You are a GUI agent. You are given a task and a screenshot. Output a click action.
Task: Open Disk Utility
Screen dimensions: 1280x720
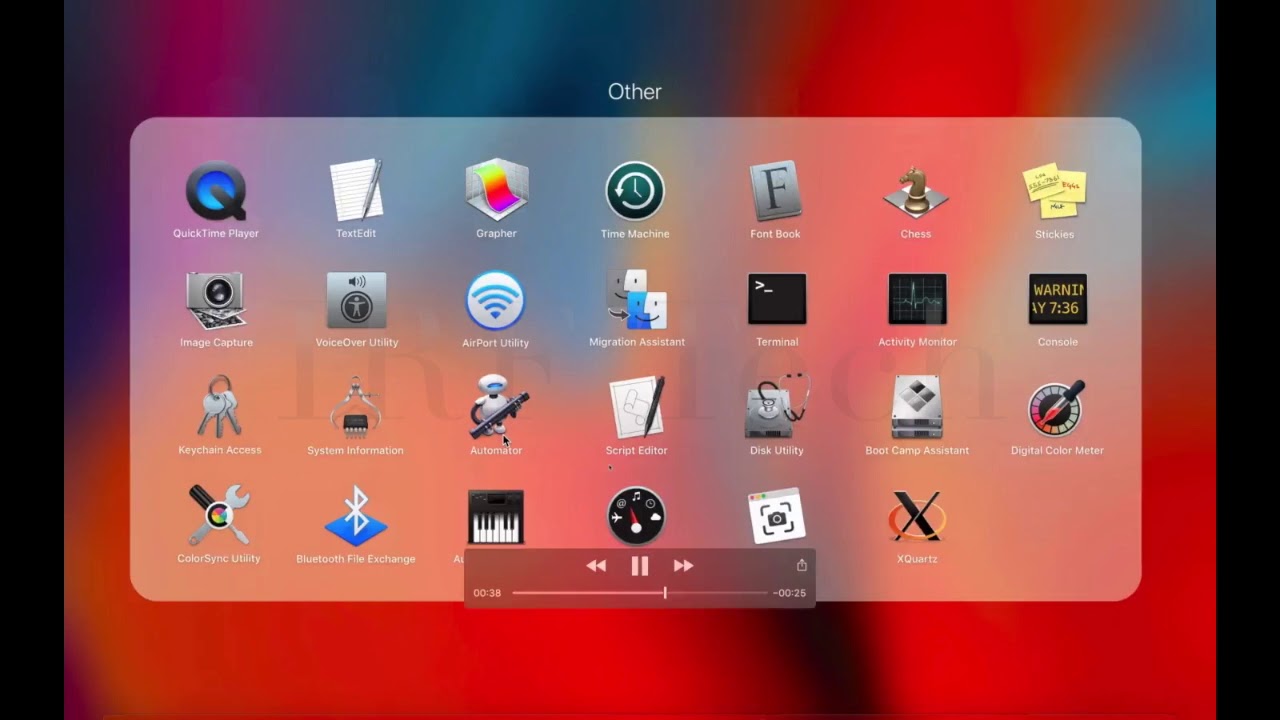tap(776, 407)
